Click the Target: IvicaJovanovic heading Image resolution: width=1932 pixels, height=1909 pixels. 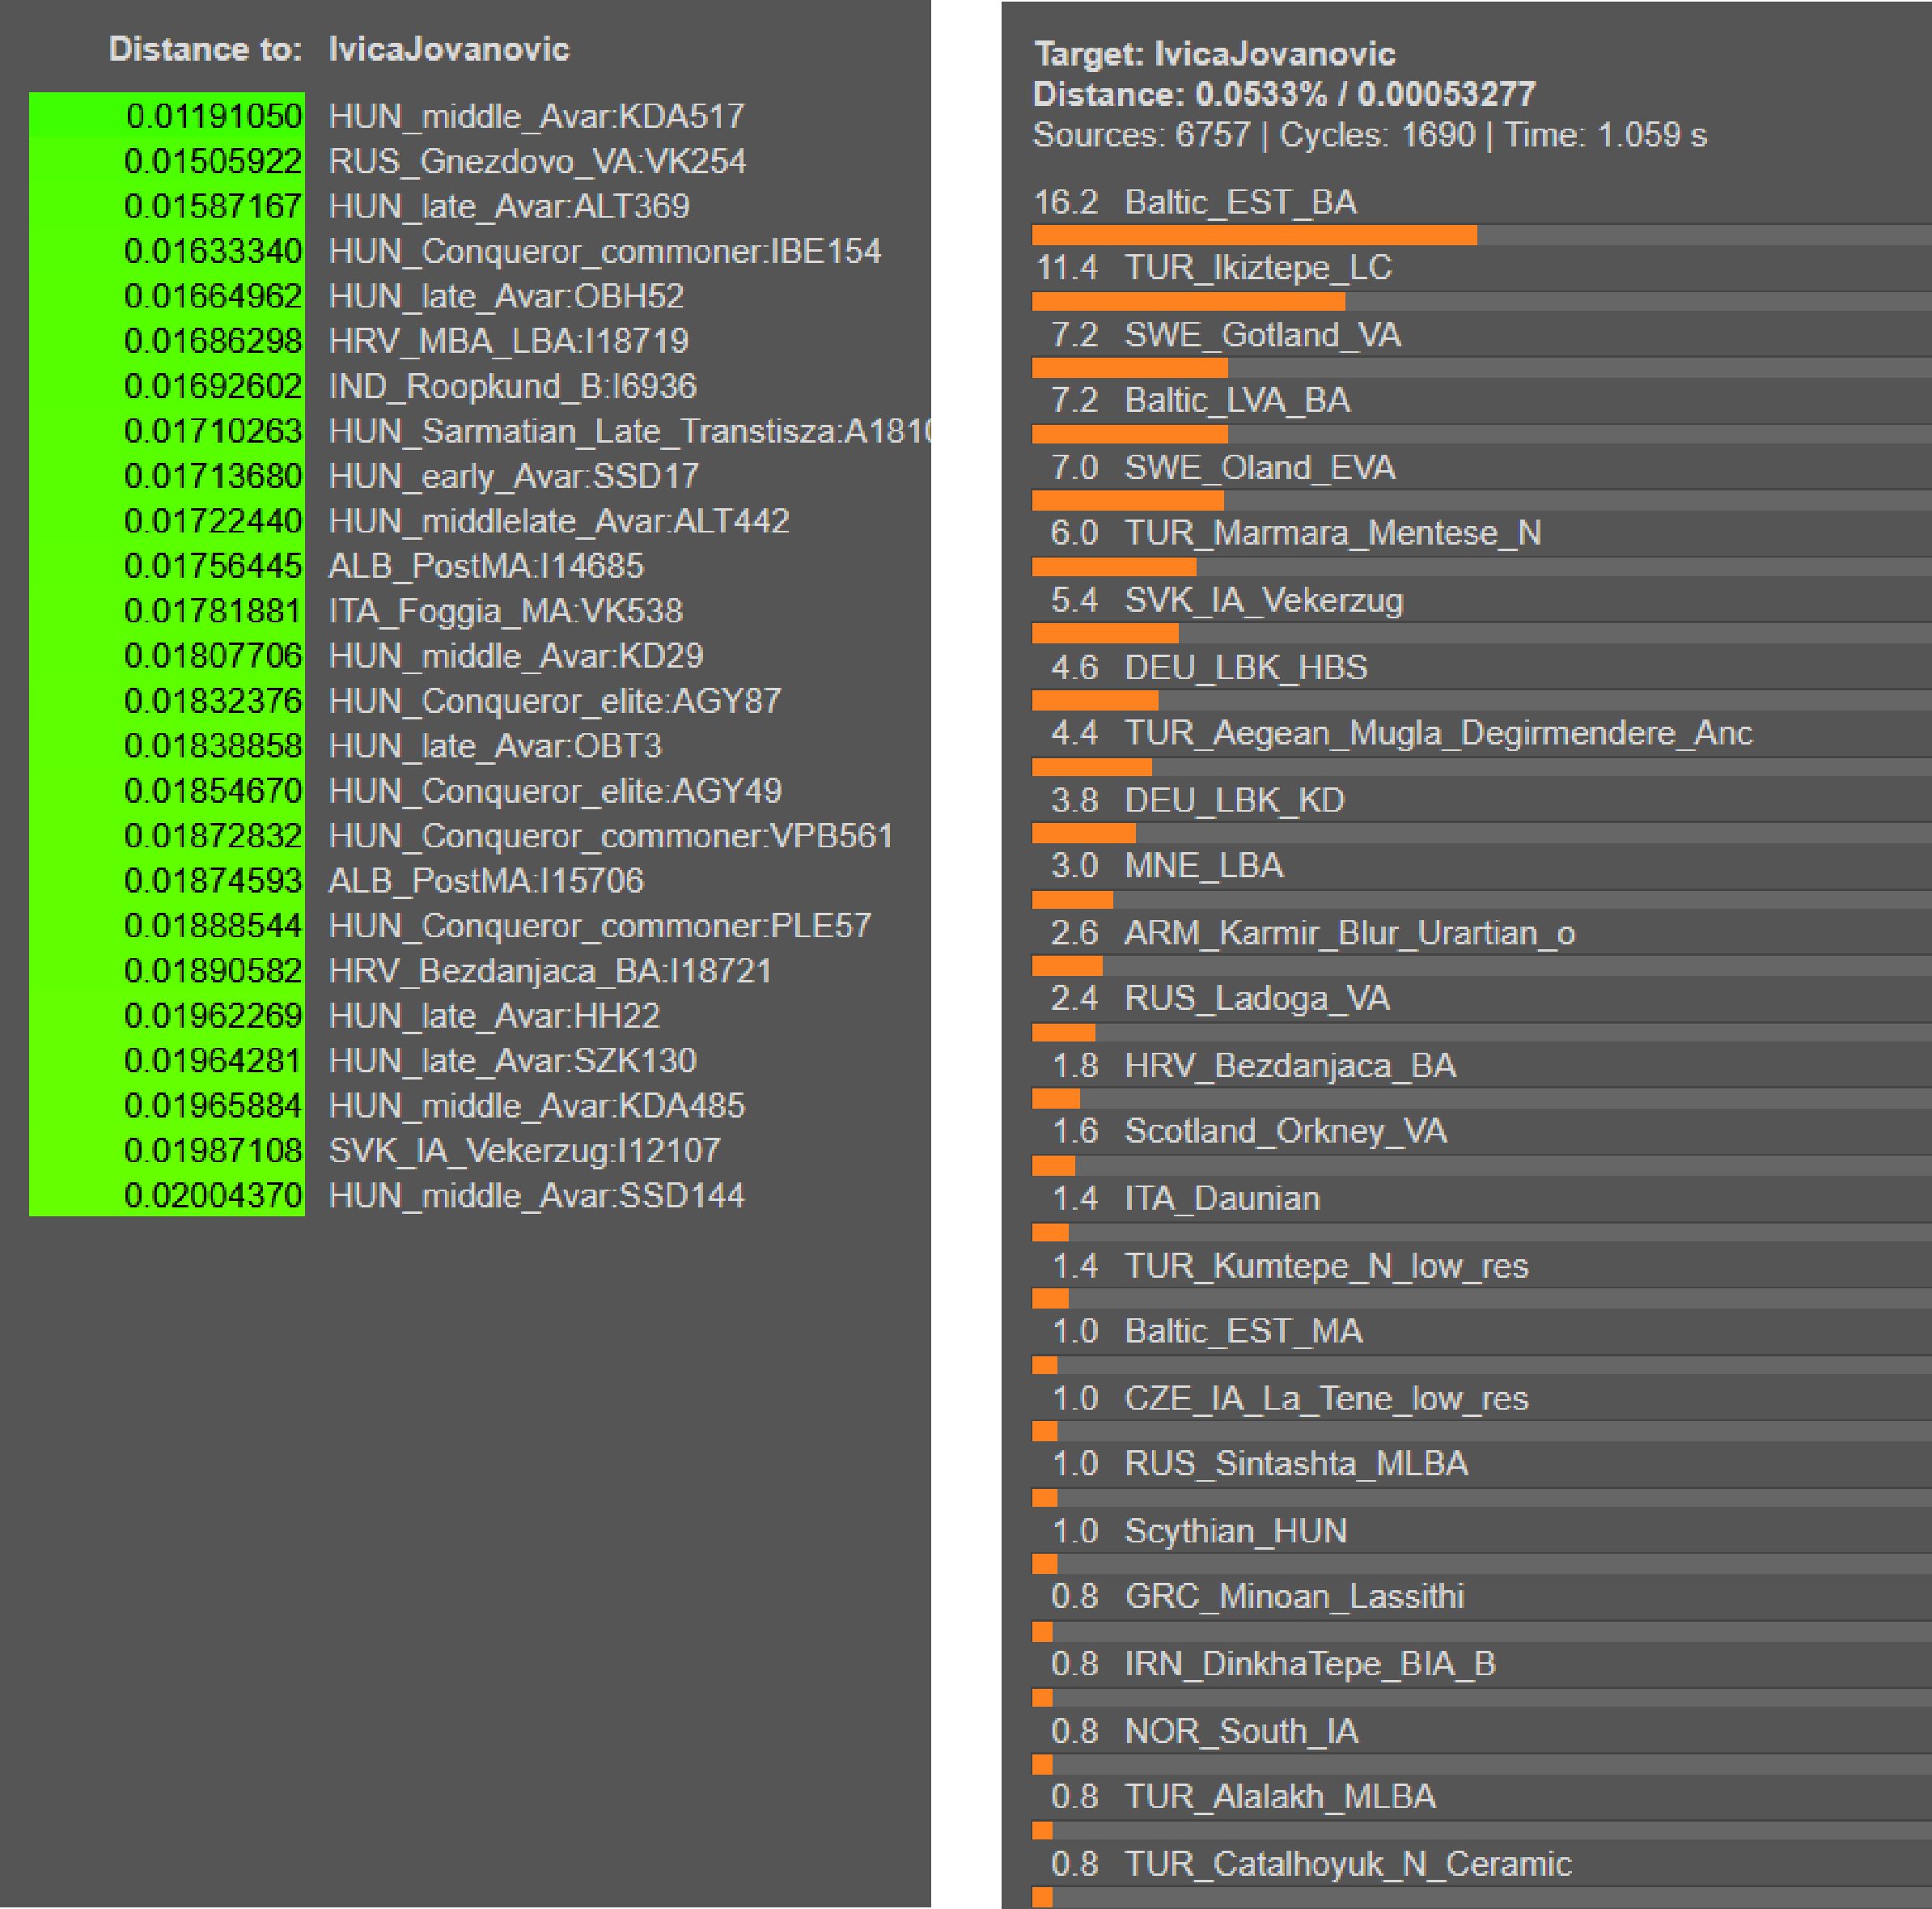coord(1214,54)
